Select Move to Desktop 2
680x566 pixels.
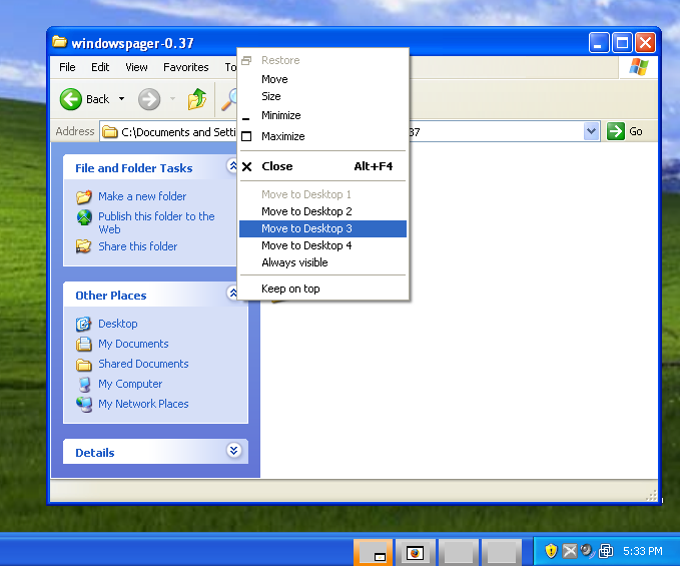tap(323, 211)
